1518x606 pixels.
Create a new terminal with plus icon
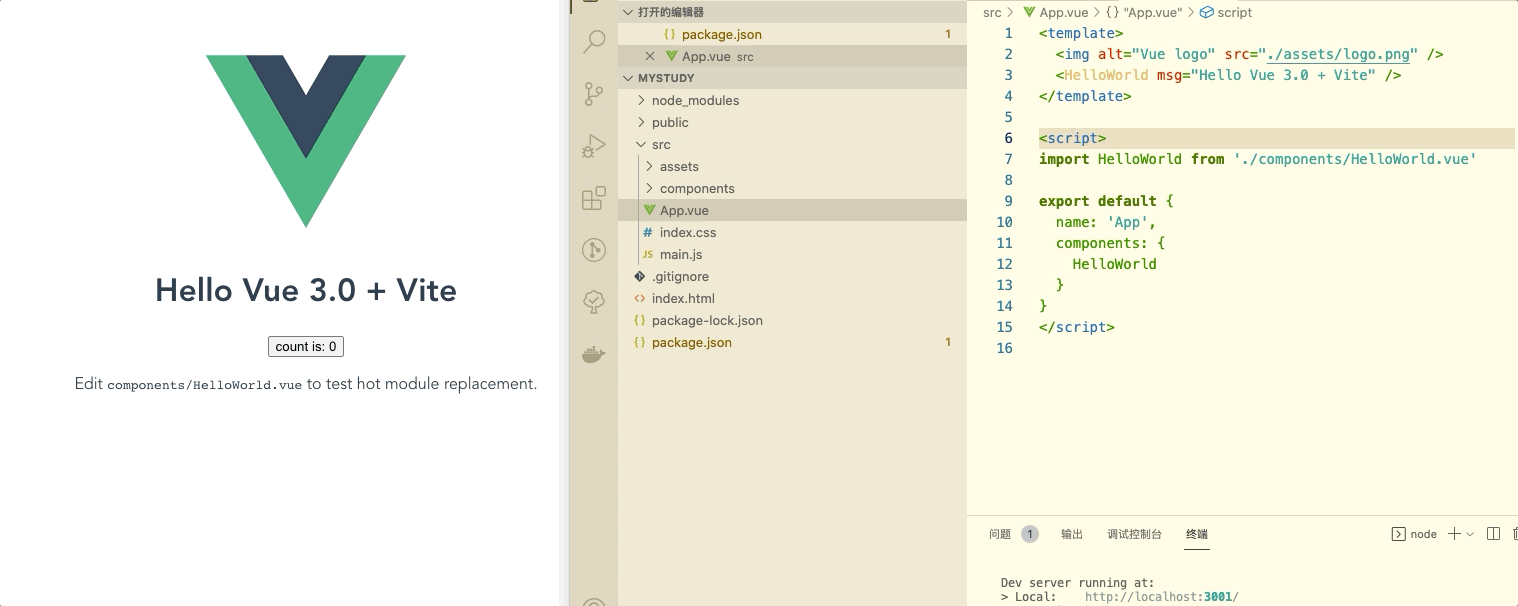1455,534
